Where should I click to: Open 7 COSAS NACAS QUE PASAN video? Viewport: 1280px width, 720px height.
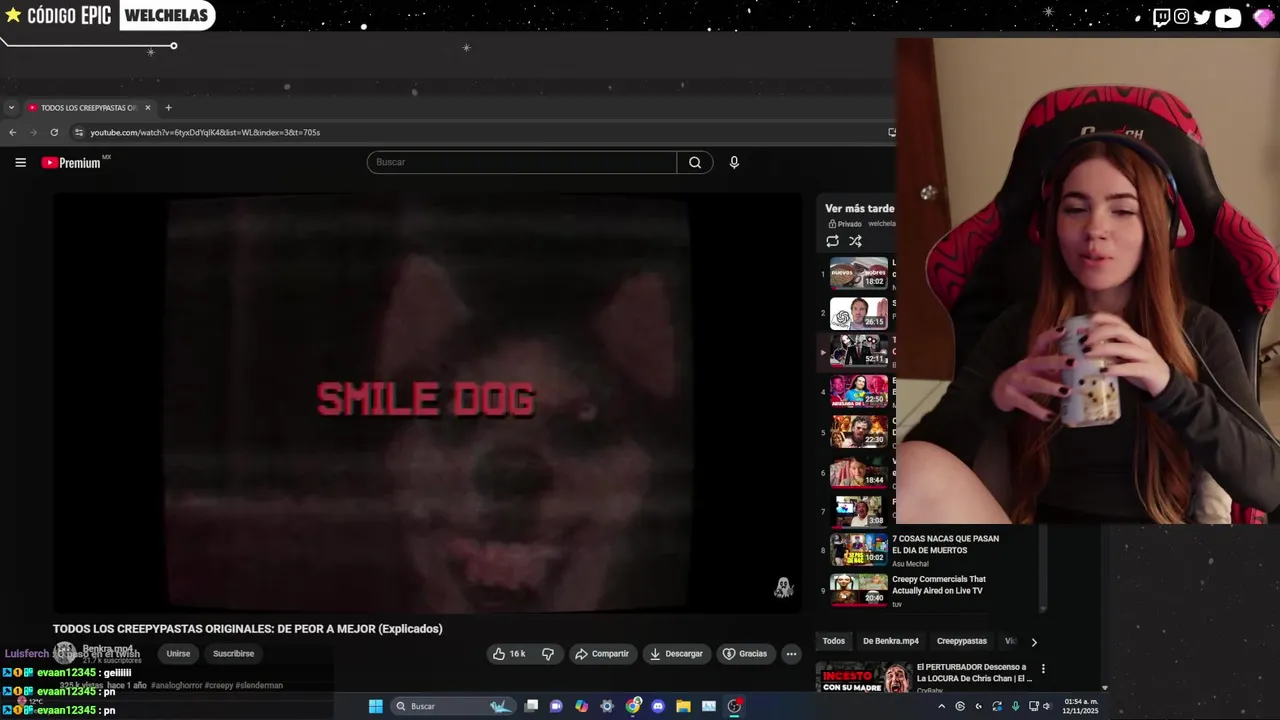click(x=945, y=544)
